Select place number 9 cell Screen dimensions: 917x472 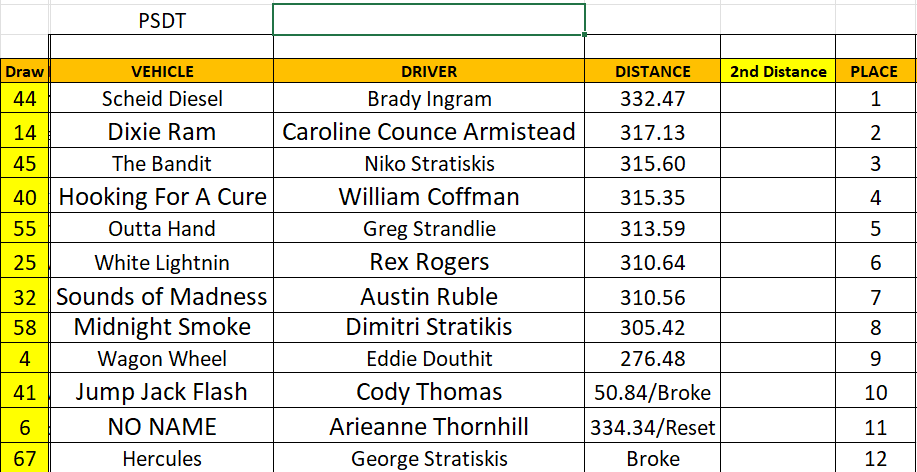click(875, 359)
